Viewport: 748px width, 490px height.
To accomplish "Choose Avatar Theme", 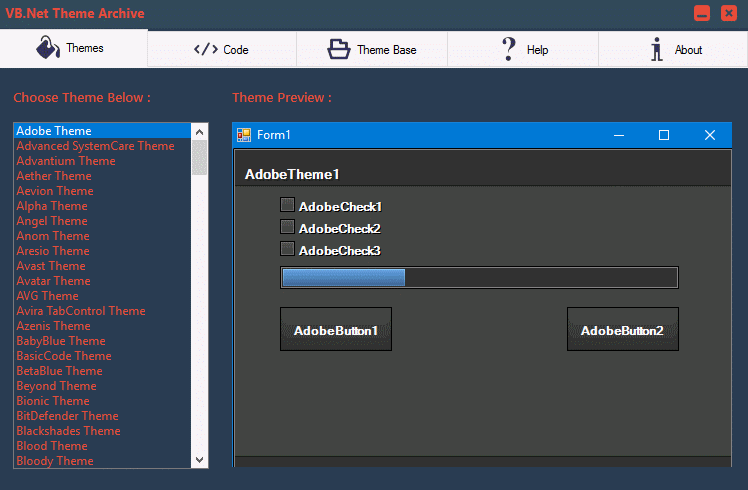I will point(103,281).
